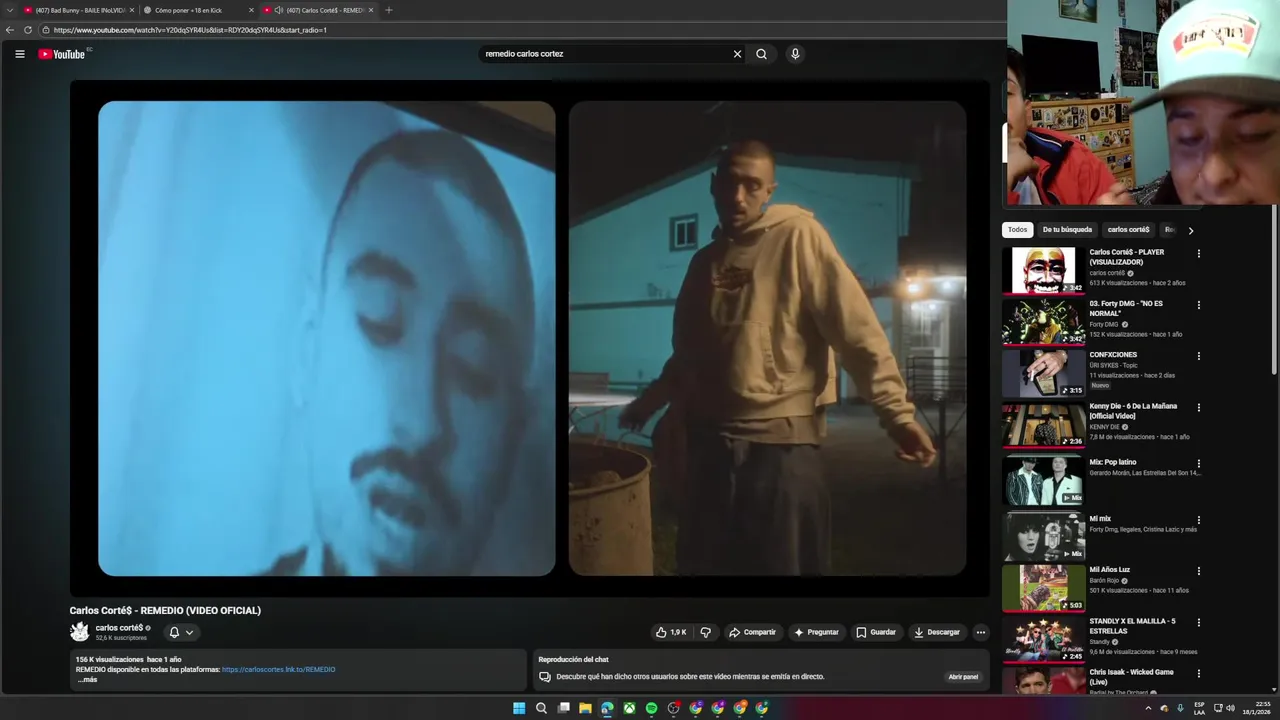The width and height of the screenshot is (1280, 720).
Task: Go back with the browser back arrow
Action: click(x=10, y=30)
